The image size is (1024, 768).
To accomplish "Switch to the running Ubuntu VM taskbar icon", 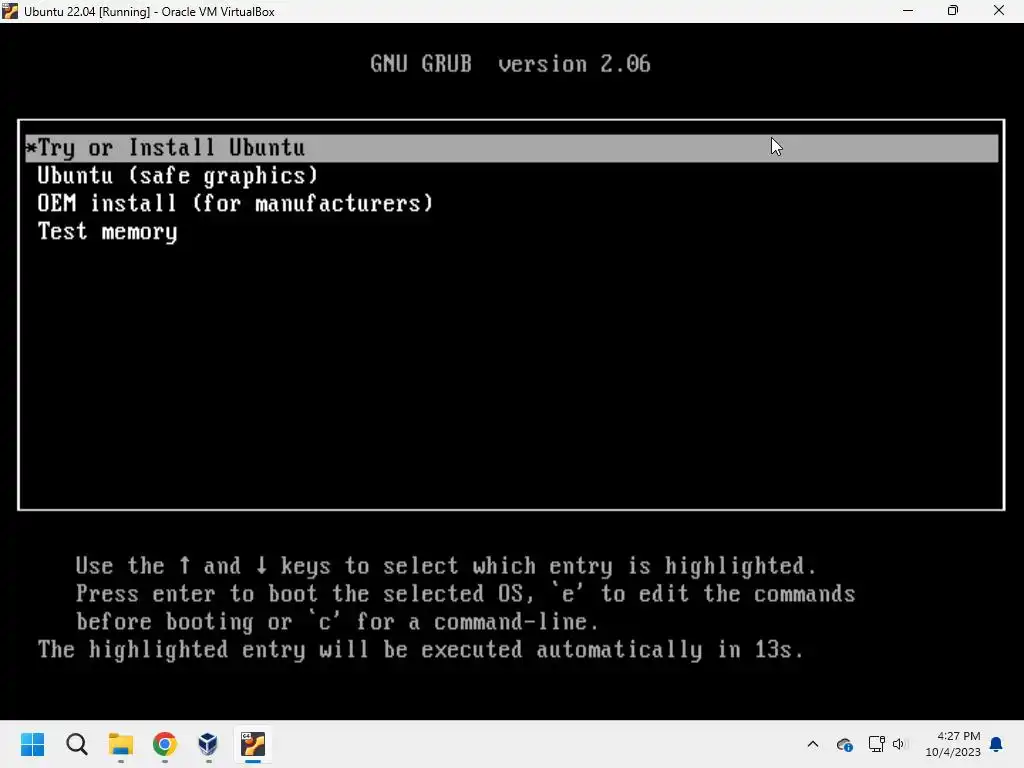I will [x=253, y=744].
